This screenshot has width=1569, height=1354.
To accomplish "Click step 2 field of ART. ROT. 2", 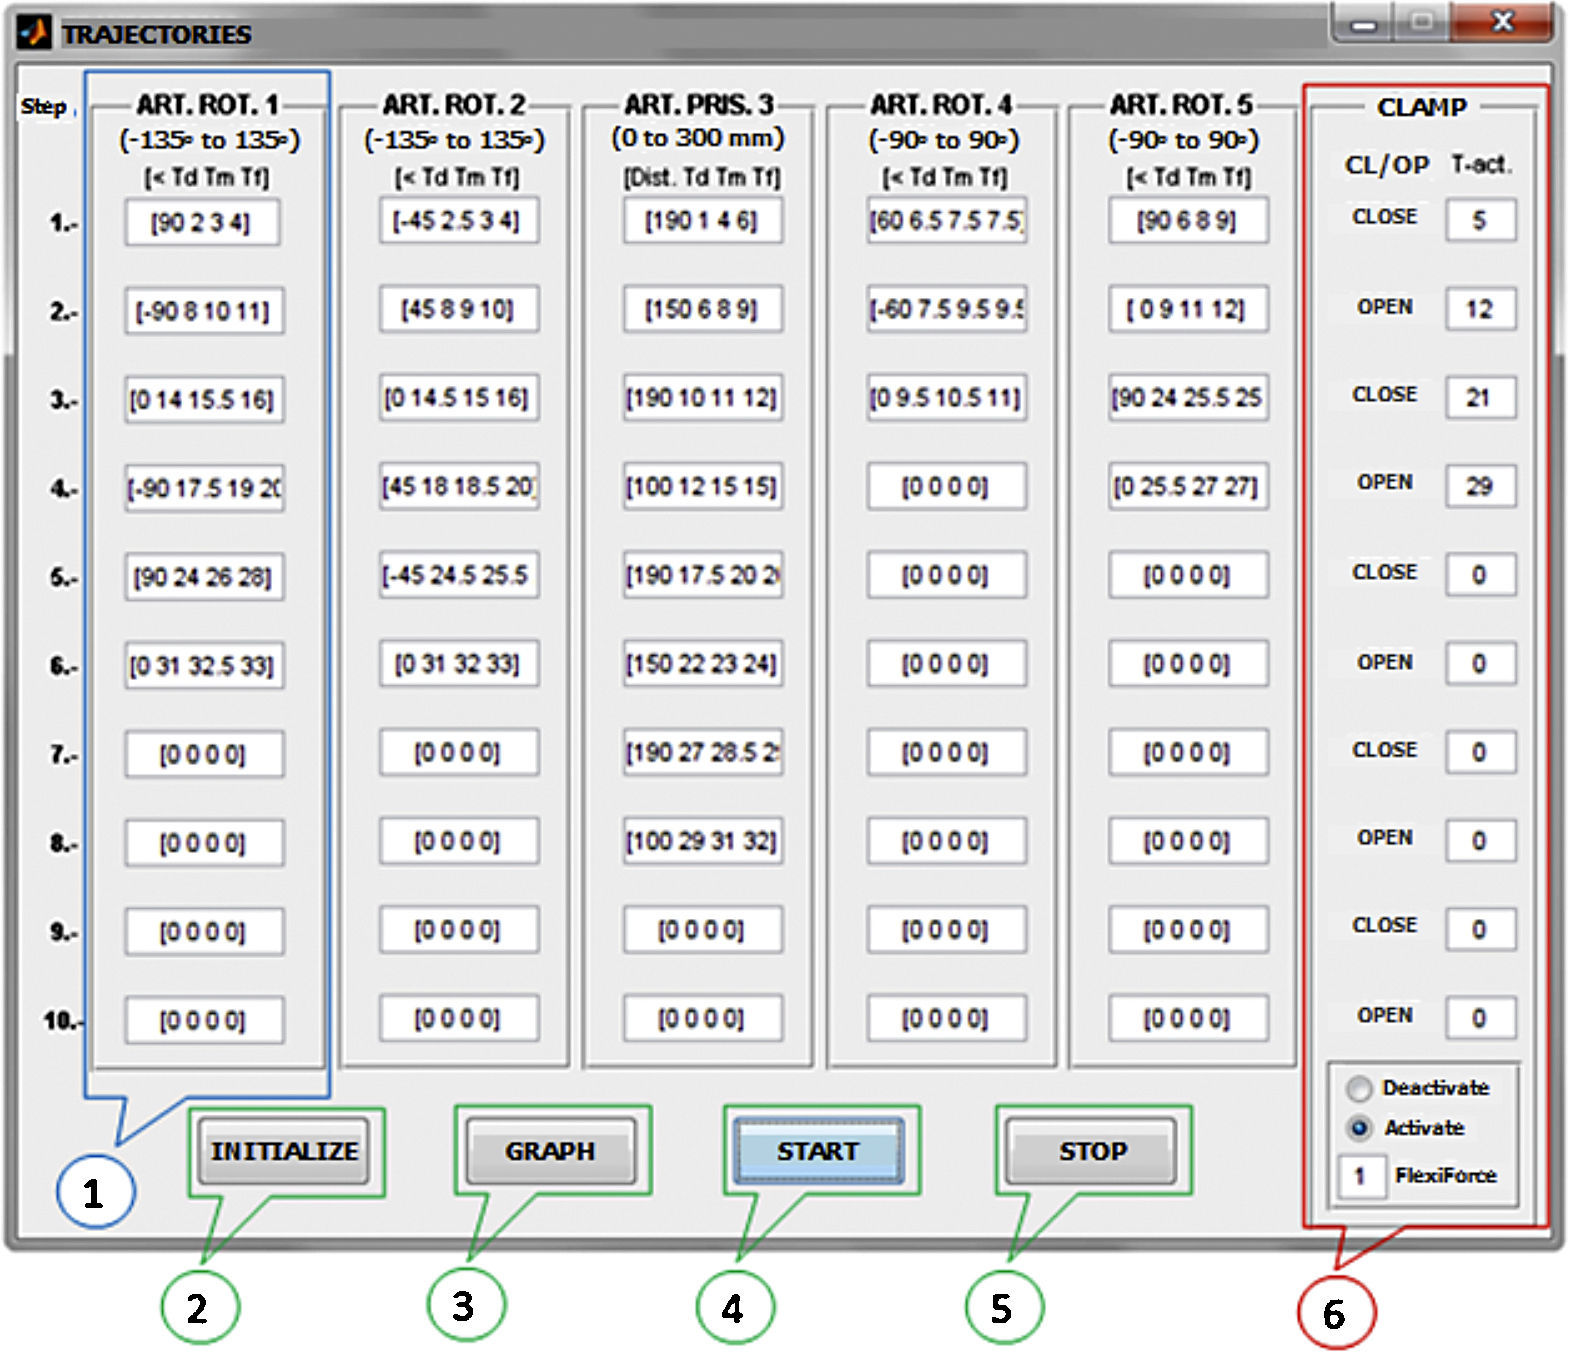I will click(458, 309).
